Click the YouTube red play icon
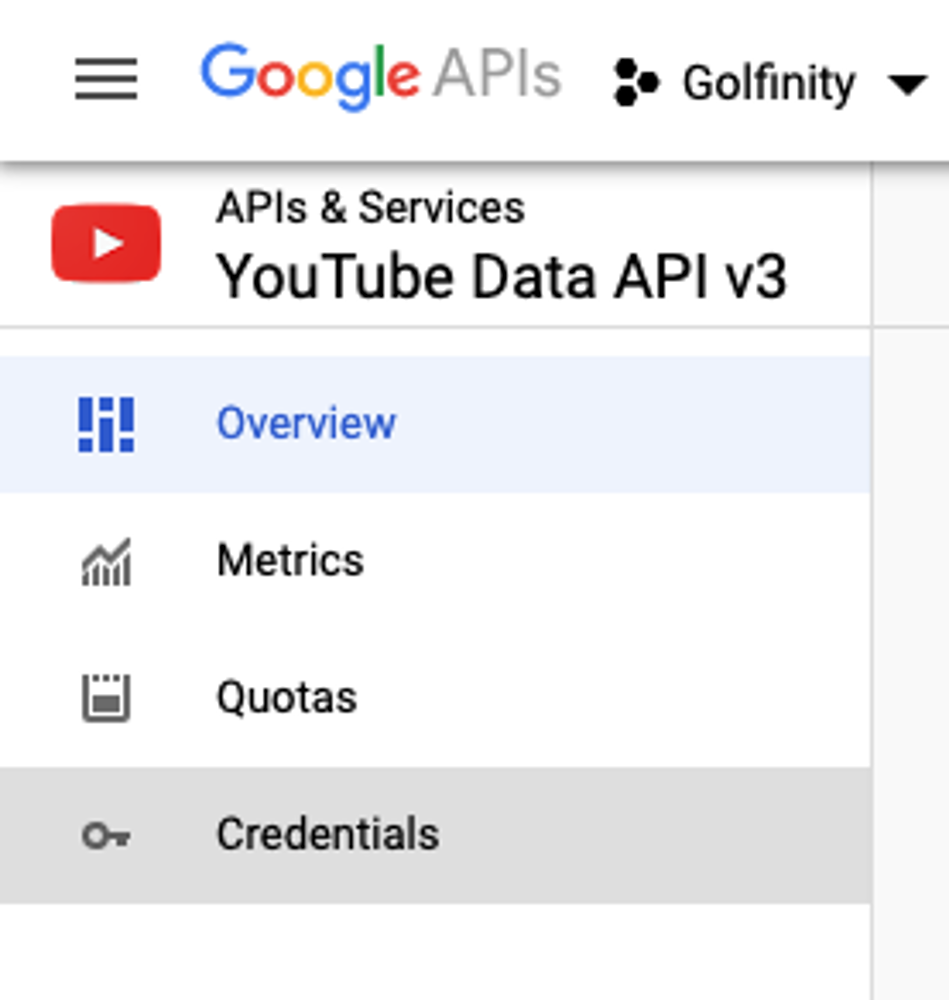Image resolution: width=949 pixels, height=1000 pixels. pos(106,243)
